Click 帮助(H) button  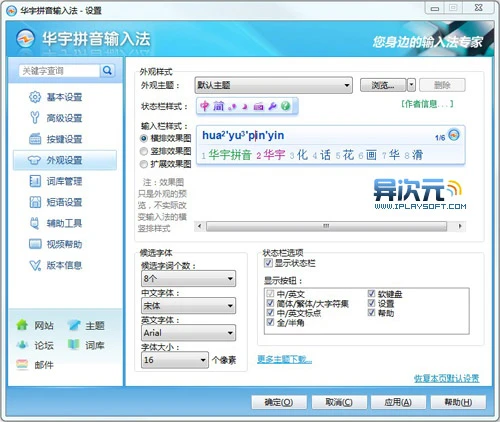pyautogui.click(x=458, y=402)
